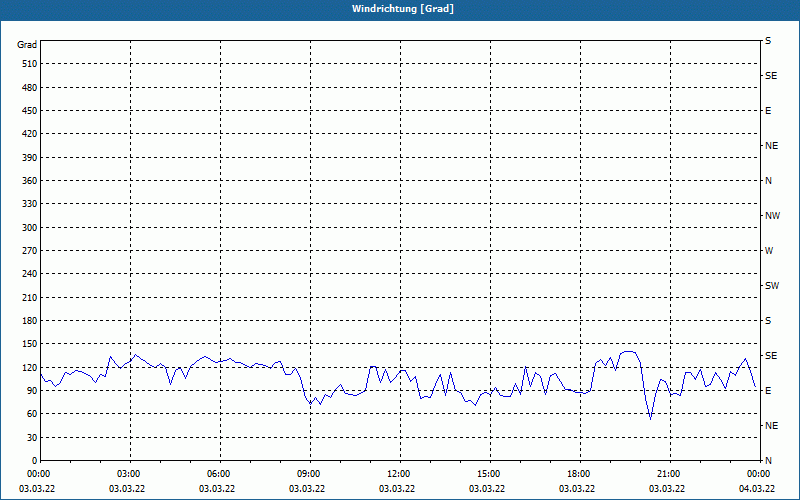Select the y-axis value "480"
800x500 pixels.
30,88
